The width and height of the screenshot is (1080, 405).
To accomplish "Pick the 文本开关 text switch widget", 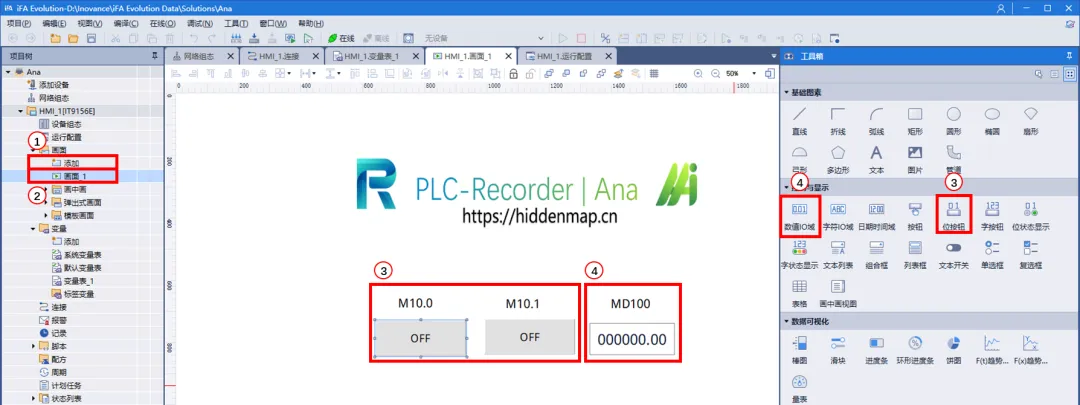I will [954, 254].
